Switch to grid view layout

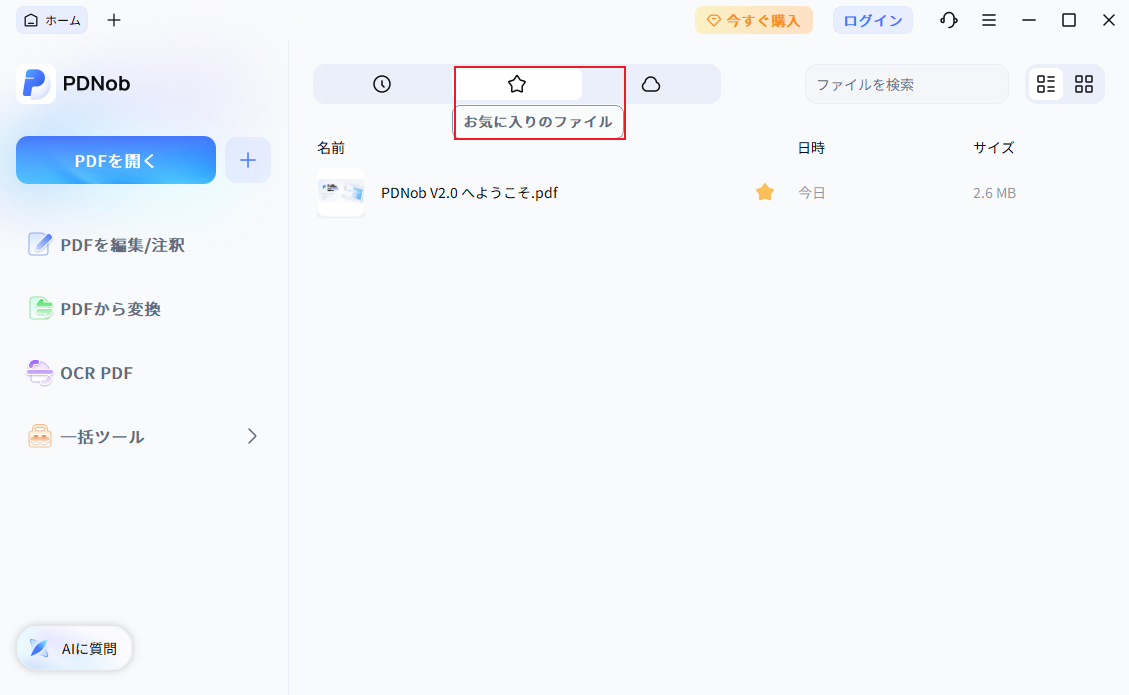[1083, 83]
